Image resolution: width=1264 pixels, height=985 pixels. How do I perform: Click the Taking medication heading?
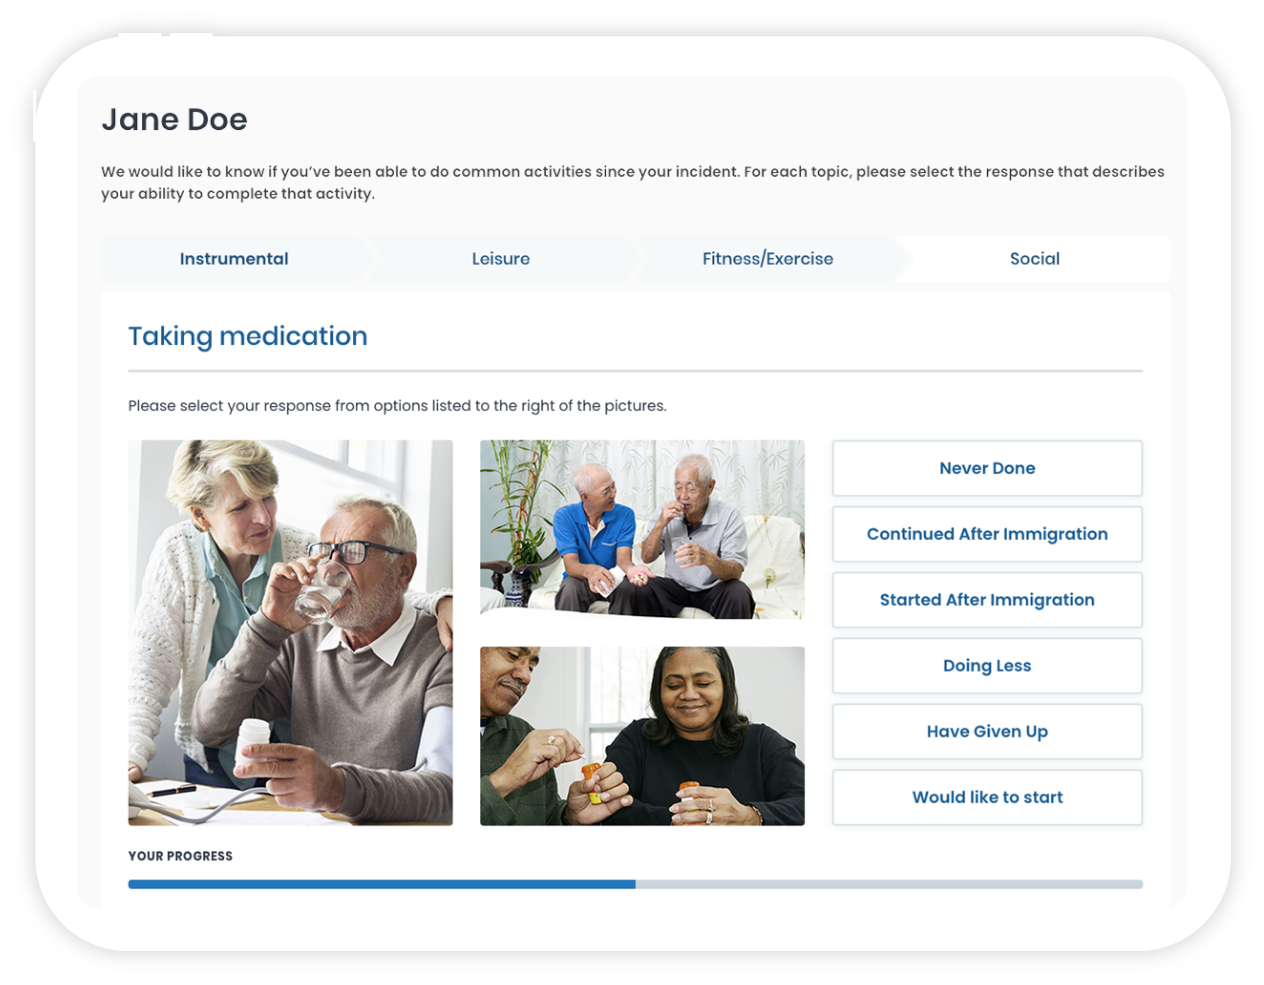pos(248,336)
